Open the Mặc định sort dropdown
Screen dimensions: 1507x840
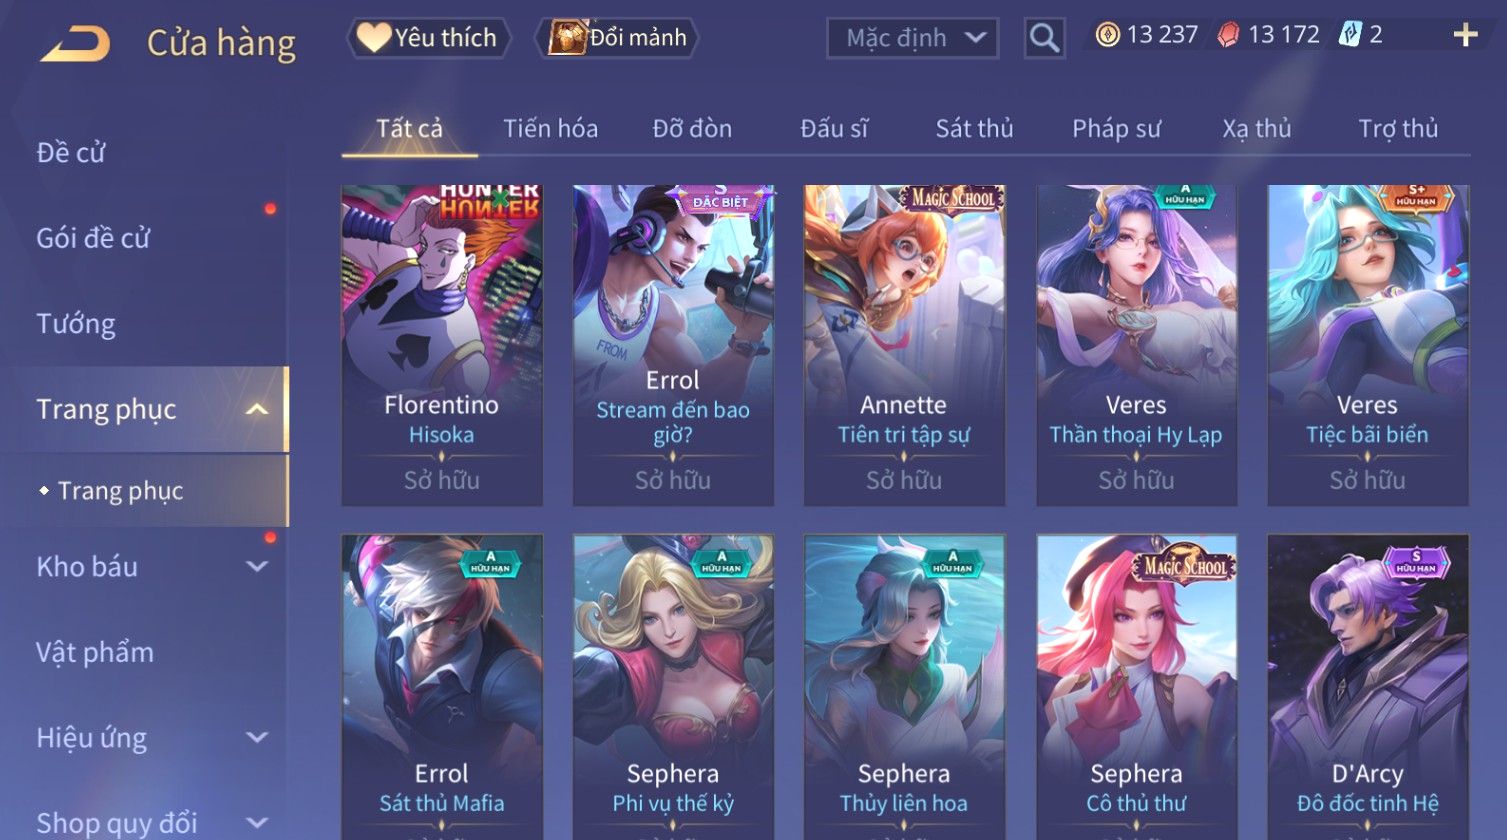pyautogui.click(x=912, y=38)
